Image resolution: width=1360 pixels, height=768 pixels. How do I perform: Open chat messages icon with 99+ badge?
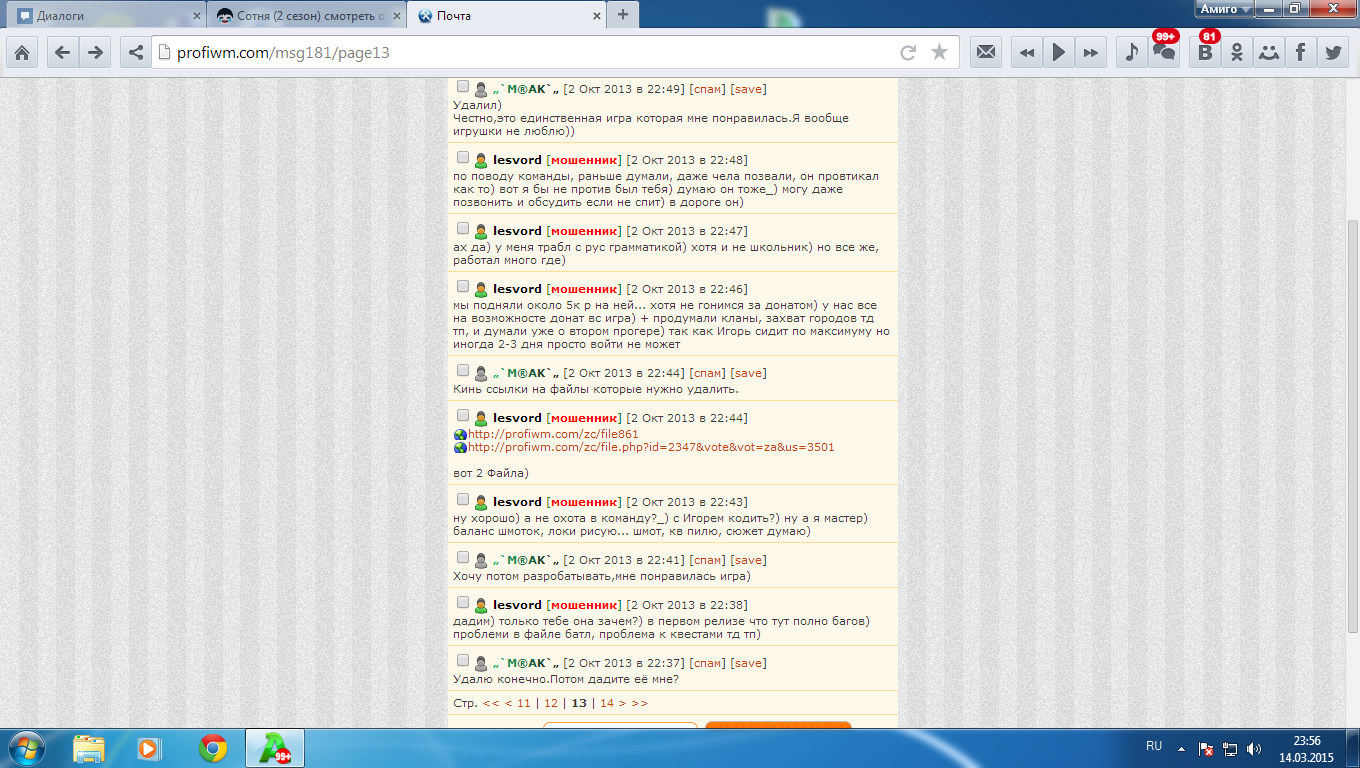[1164, 52]
